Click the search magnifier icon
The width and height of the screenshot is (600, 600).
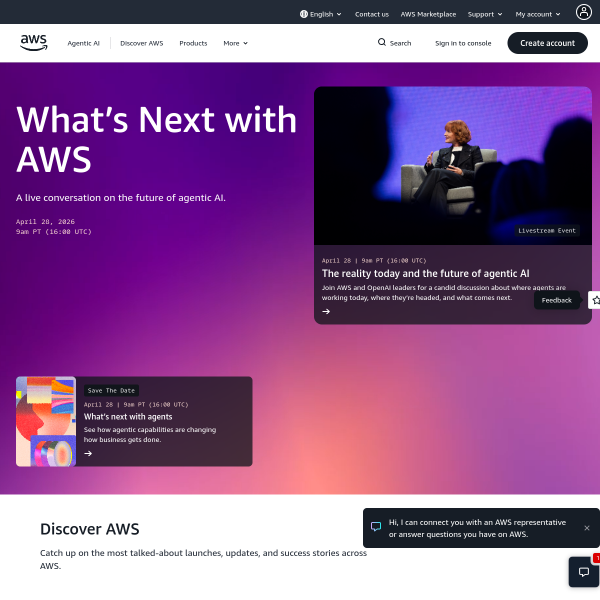coord(382,42)
